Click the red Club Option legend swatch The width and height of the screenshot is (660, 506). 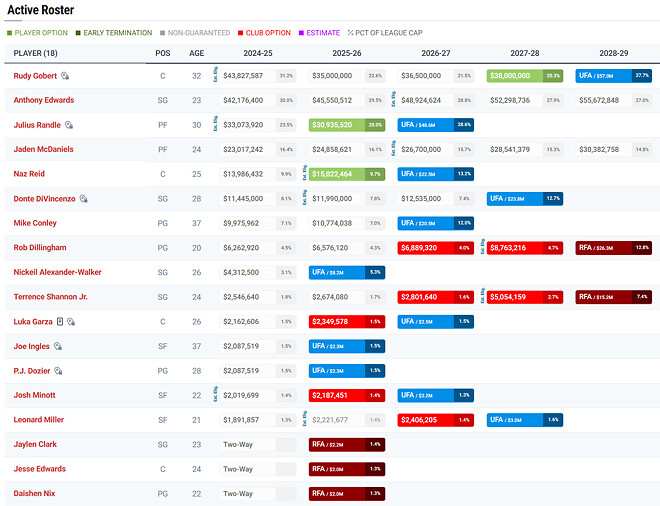click(x=241, y=33)
